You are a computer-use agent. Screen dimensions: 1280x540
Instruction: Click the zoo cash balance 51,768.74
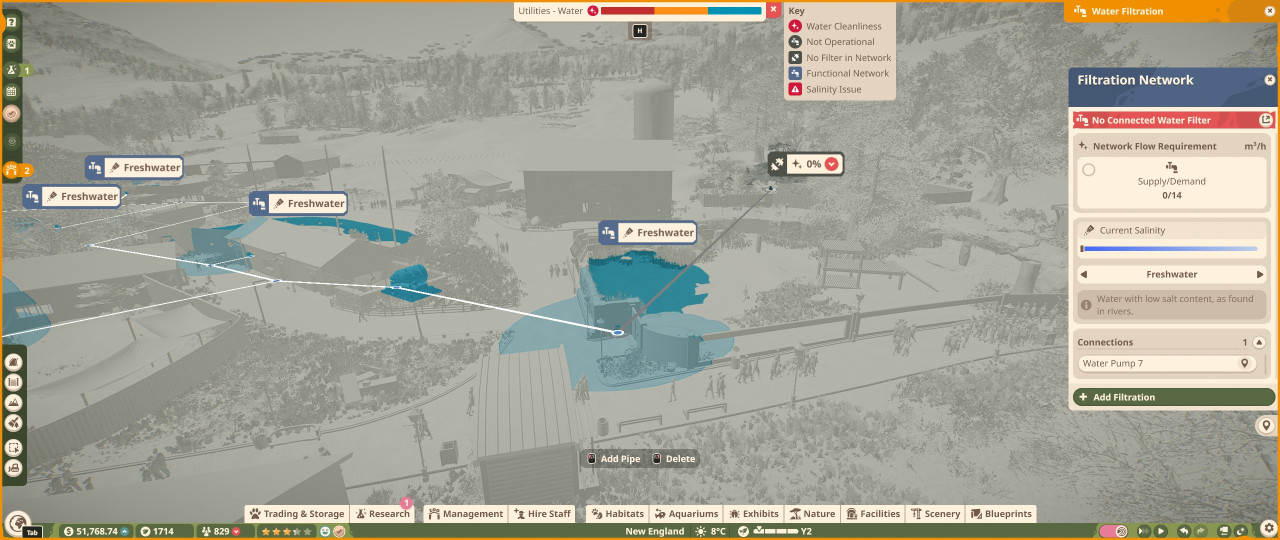96,531
